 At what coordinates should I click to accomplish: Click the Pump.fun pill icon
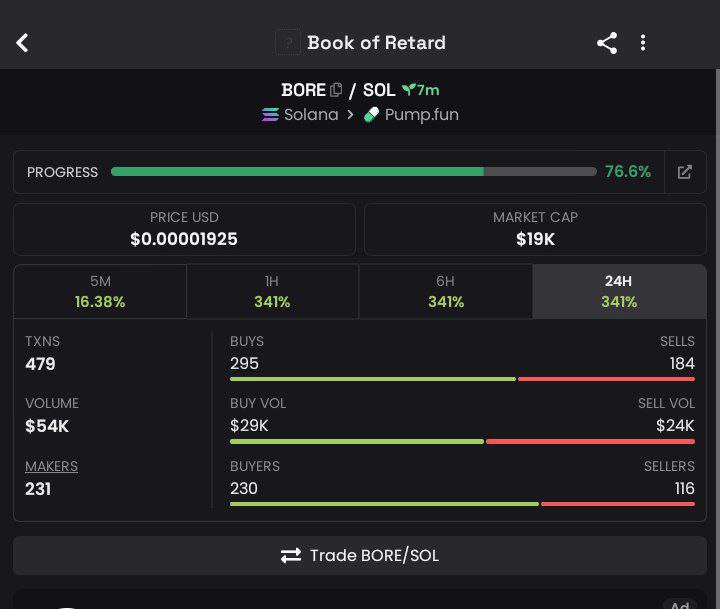point(371,114)
